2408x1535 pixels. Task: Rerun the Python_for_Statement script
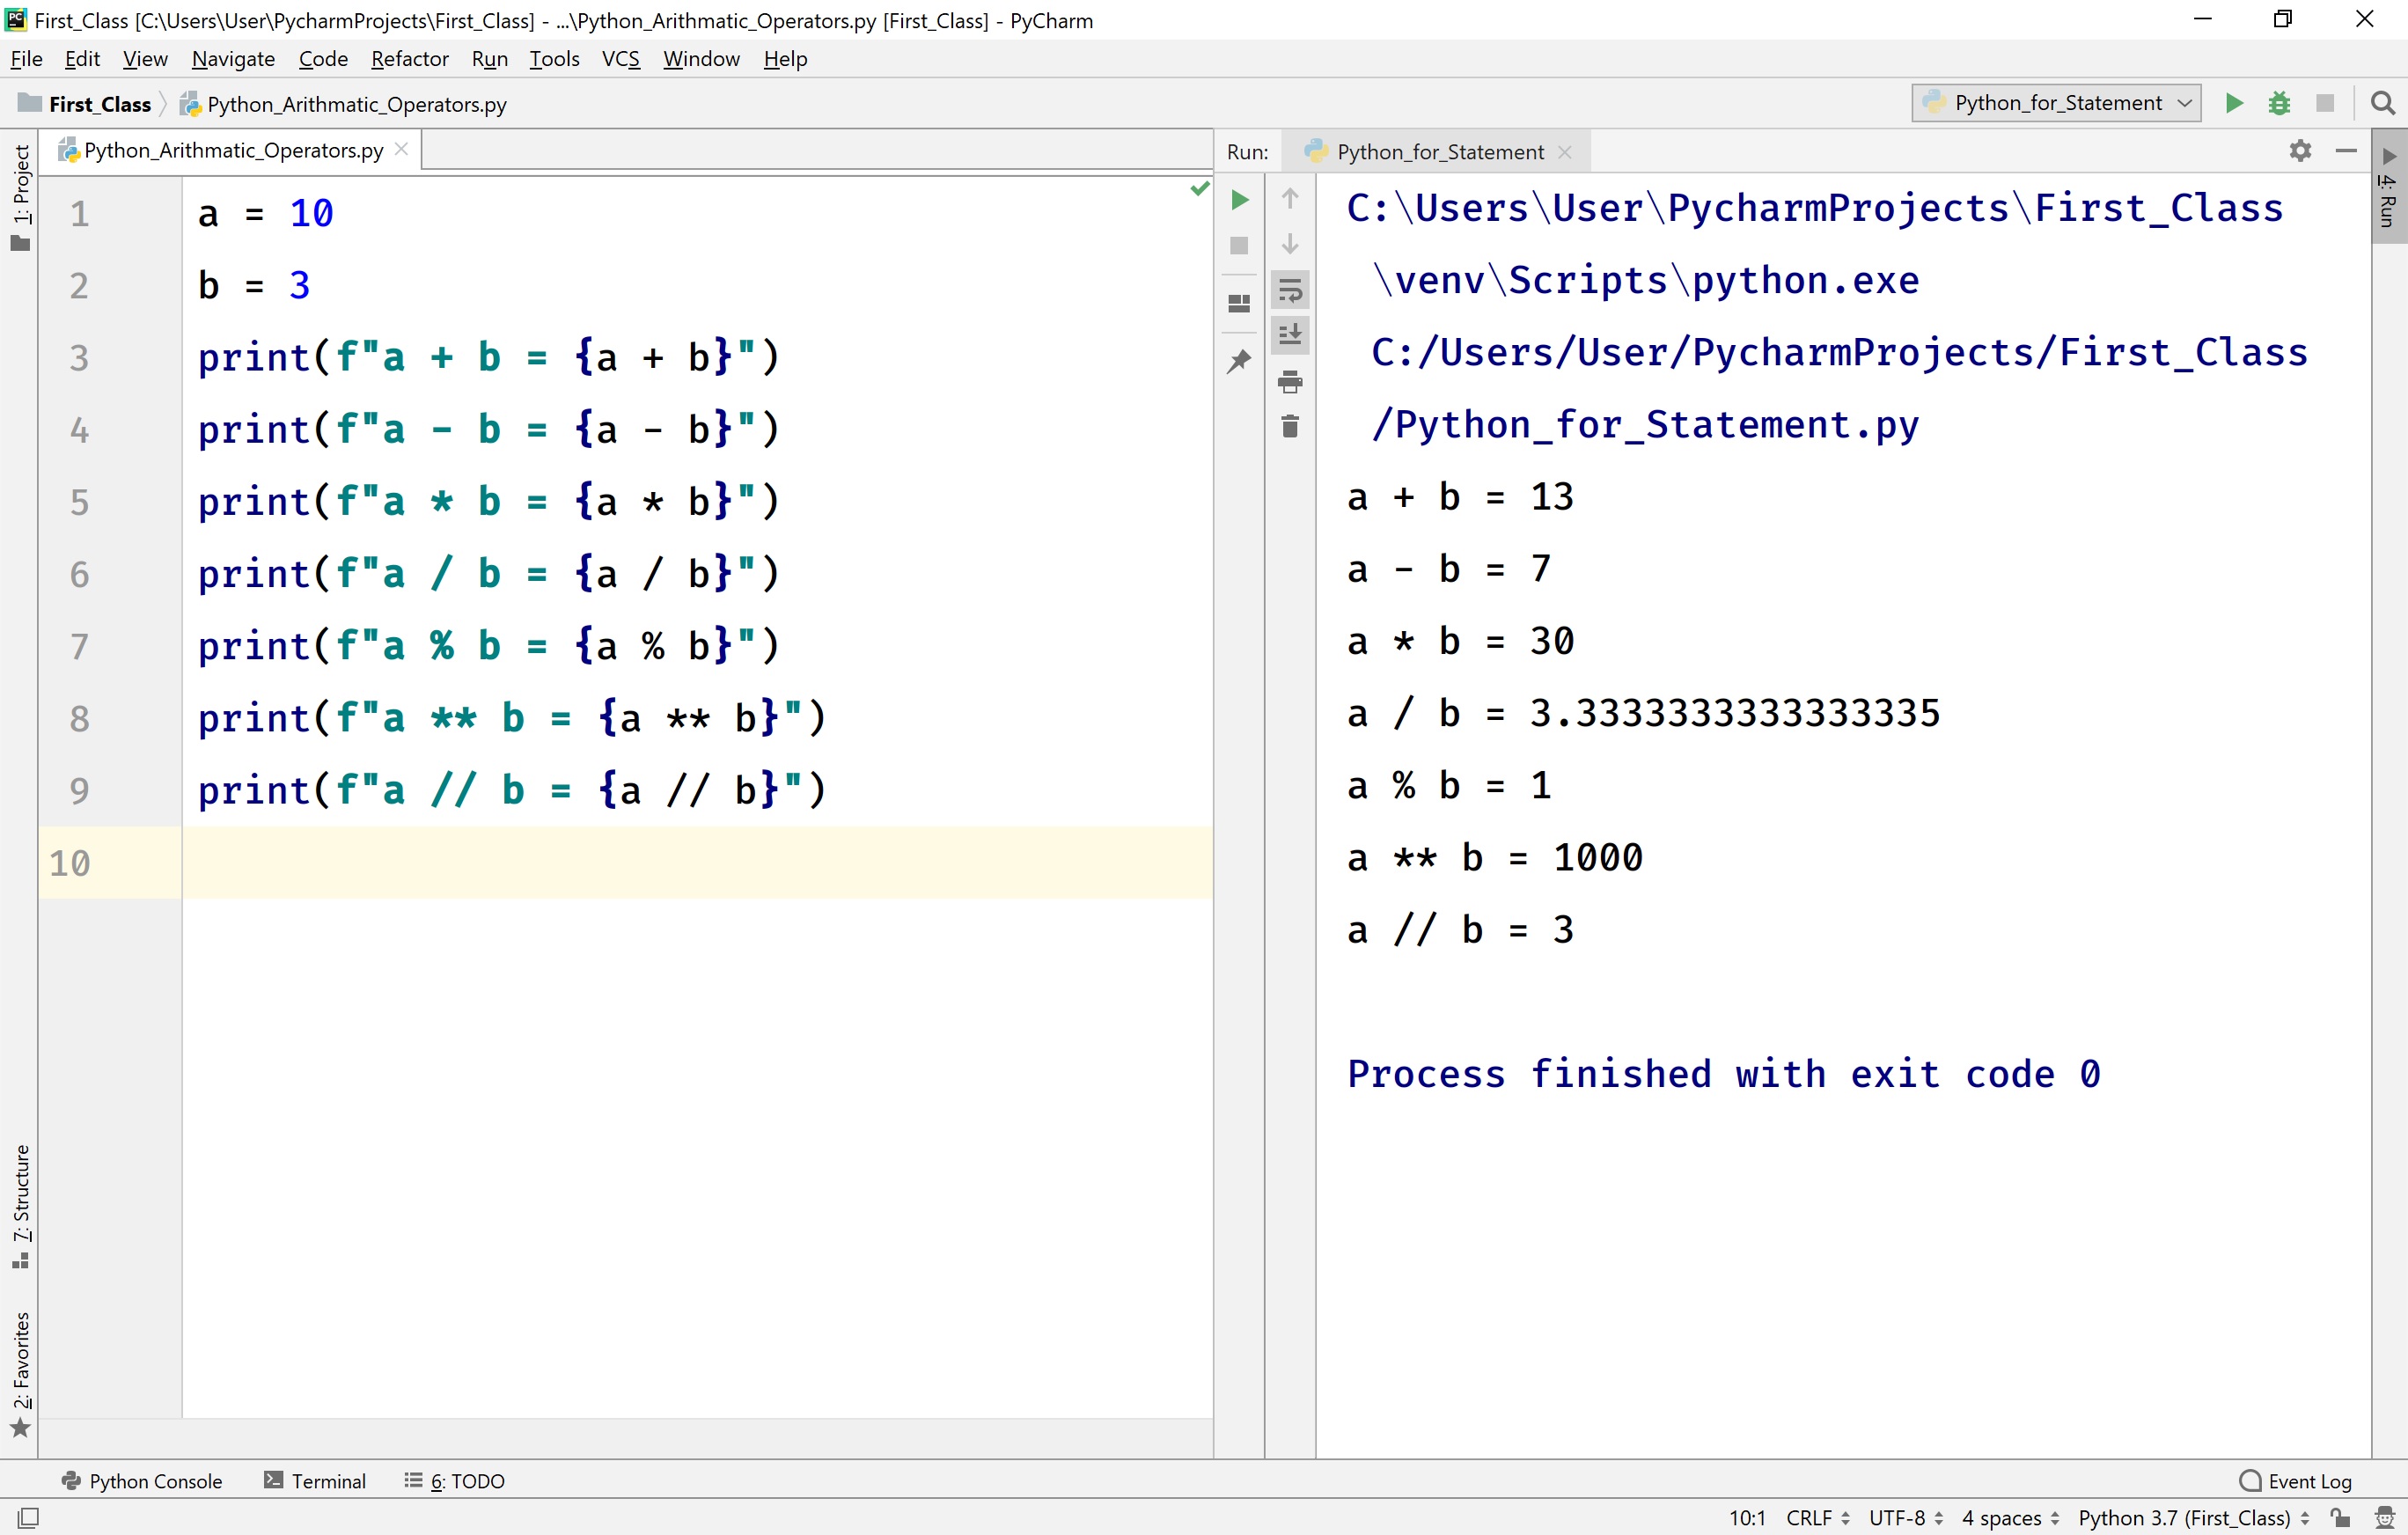click(x=1240, y=199)
